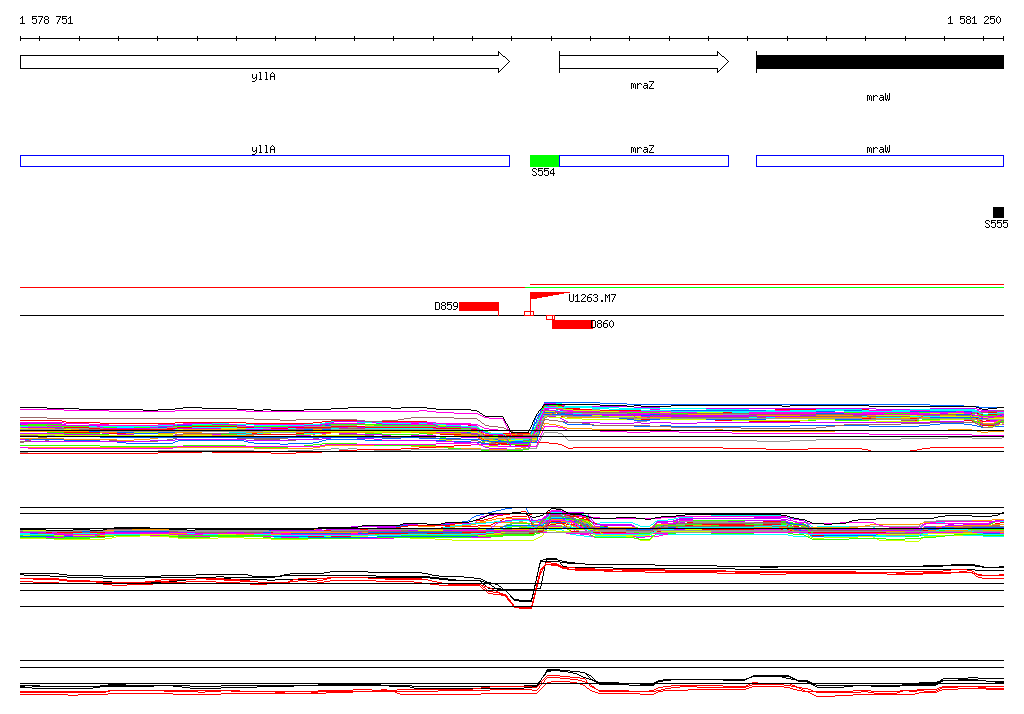Click the start coordinate 1 578 751
Image resolution: width=1024 pixels, height=714 pixels.
46,20
